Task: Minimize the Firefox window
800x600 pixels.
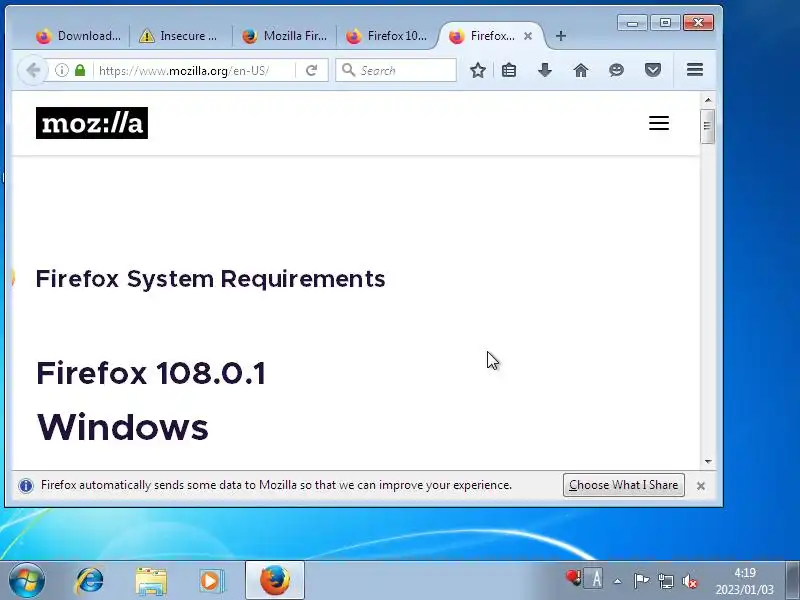Action: [632, 22]
